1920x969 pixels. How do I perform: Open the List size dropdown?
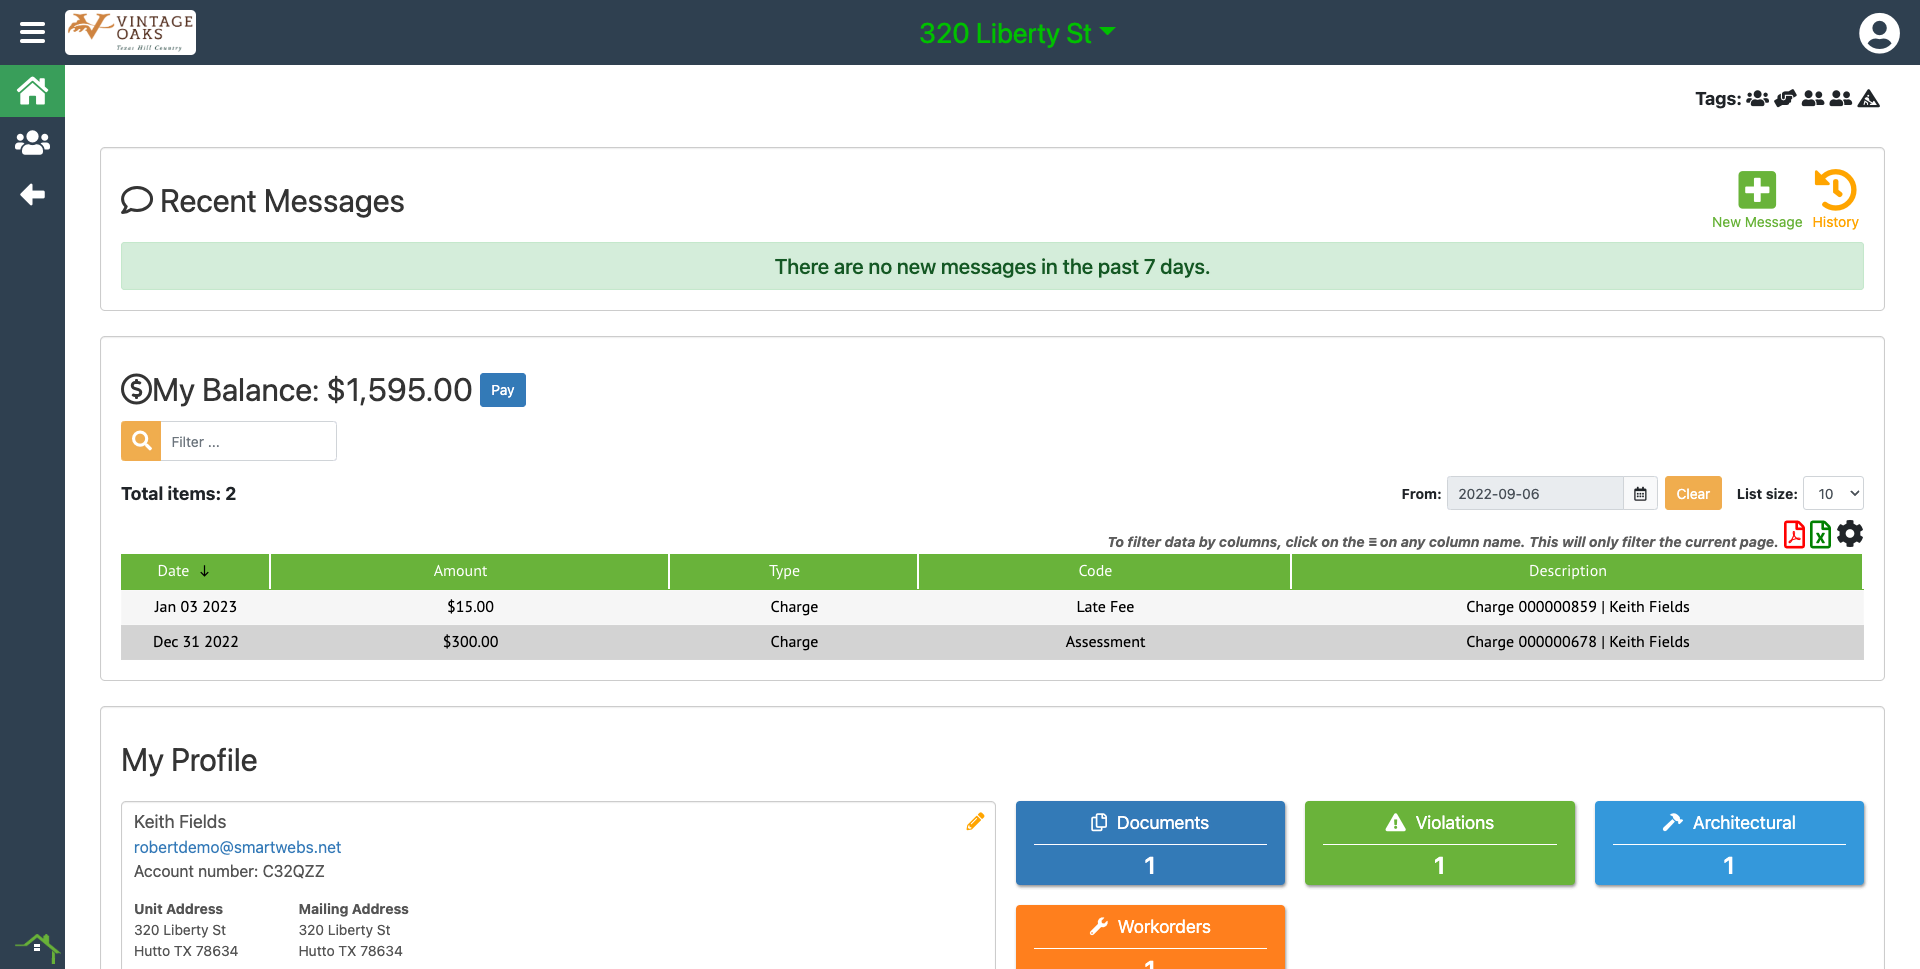1832,494
